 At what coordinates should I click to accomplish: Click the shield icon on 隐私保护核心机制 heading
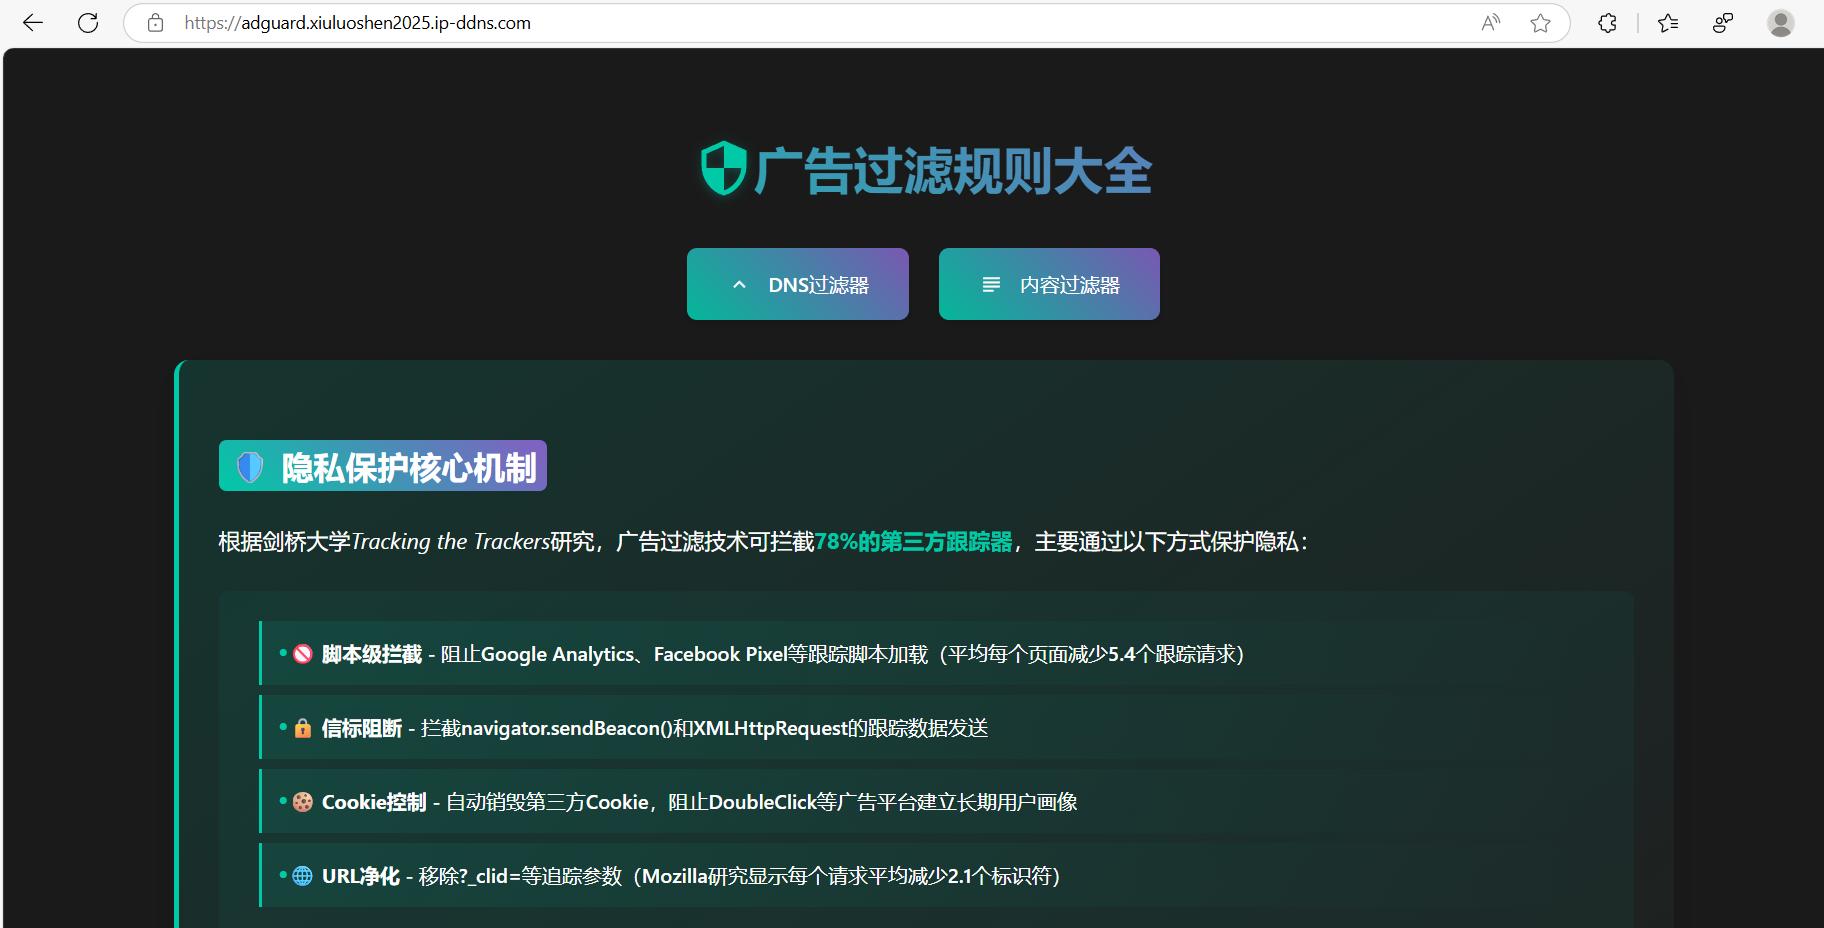(249, 465)
